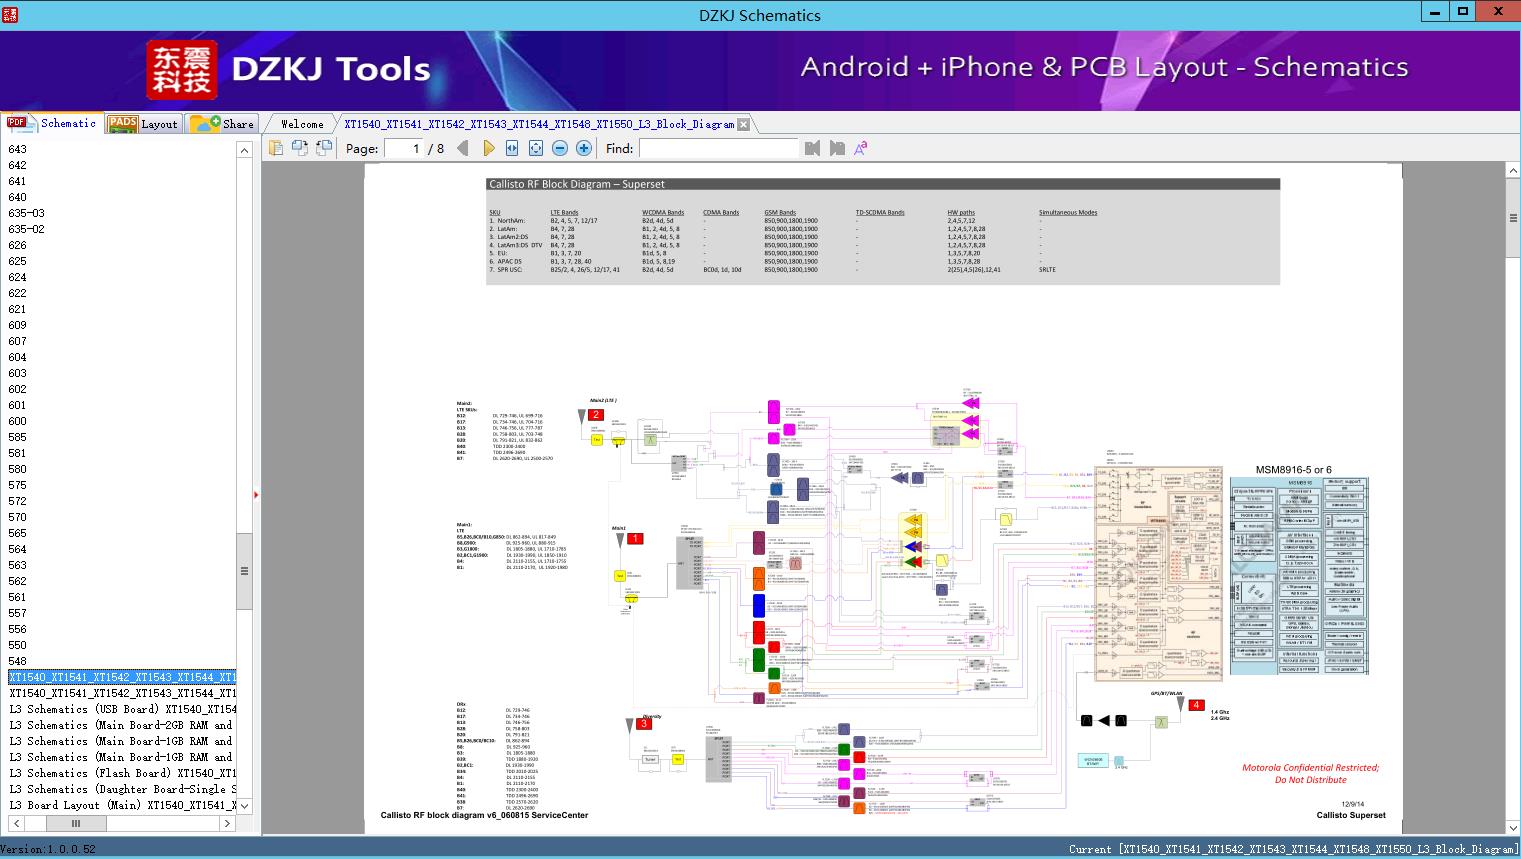Open the Share tab
Image resolution: width=1521 pixels, height=859 pixels.
pyautogui.click(x=222, y=124)
